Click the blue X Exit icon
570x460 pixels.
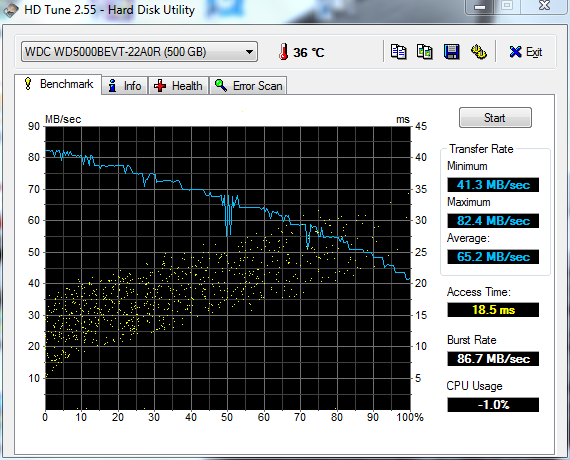[x=515, y=52]
